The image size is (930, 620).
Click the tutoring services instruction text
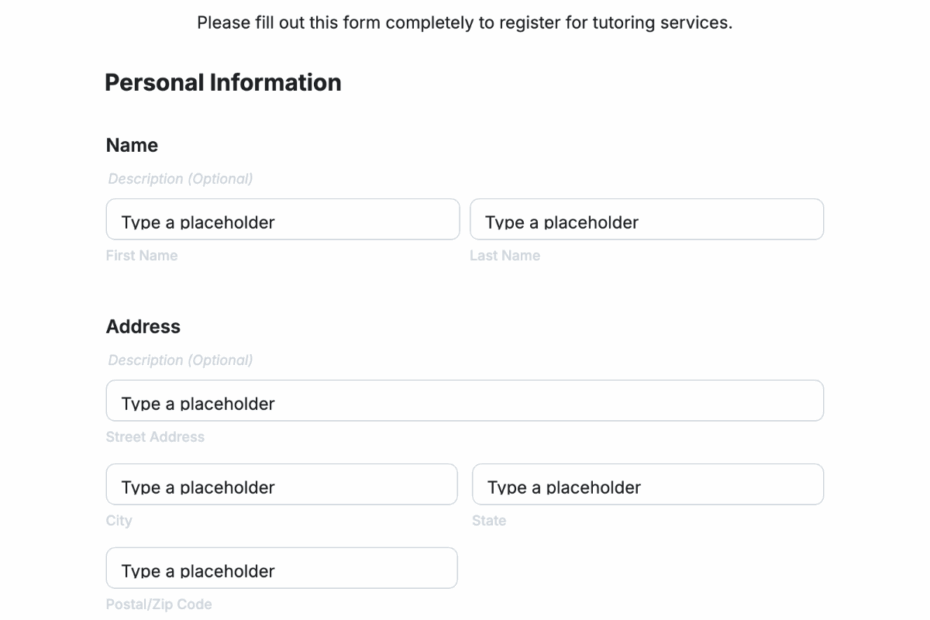tap(464, 21)
